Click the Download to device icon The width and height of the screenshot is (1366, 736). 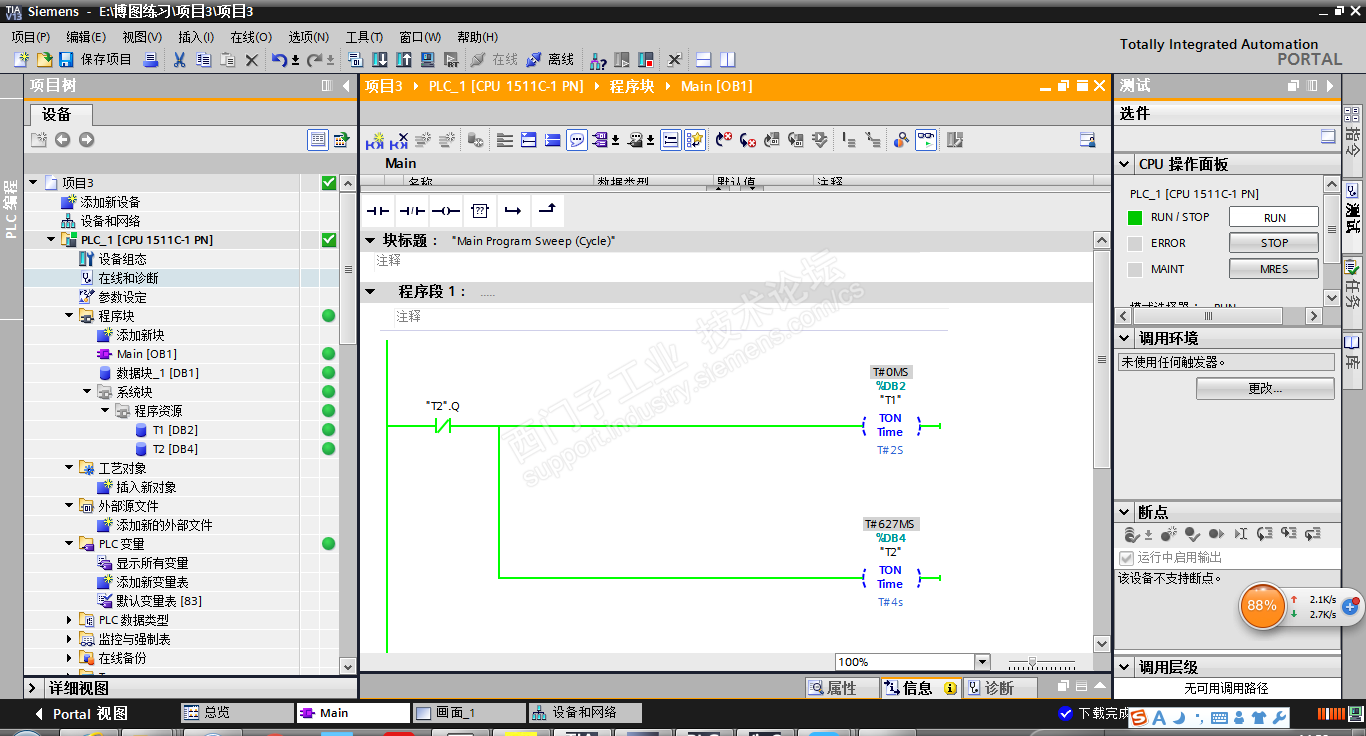click(380, 60)
